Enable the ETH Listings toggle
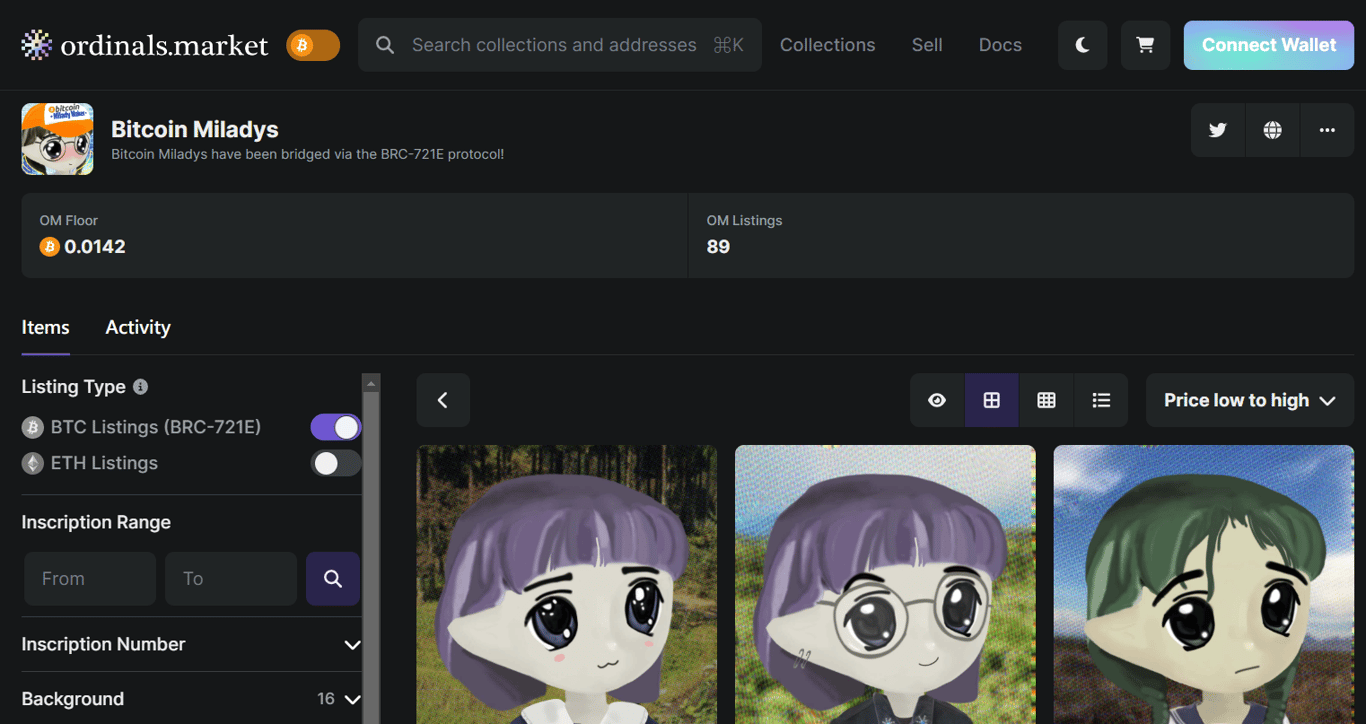1366x724 pixels. coord(335,463)
